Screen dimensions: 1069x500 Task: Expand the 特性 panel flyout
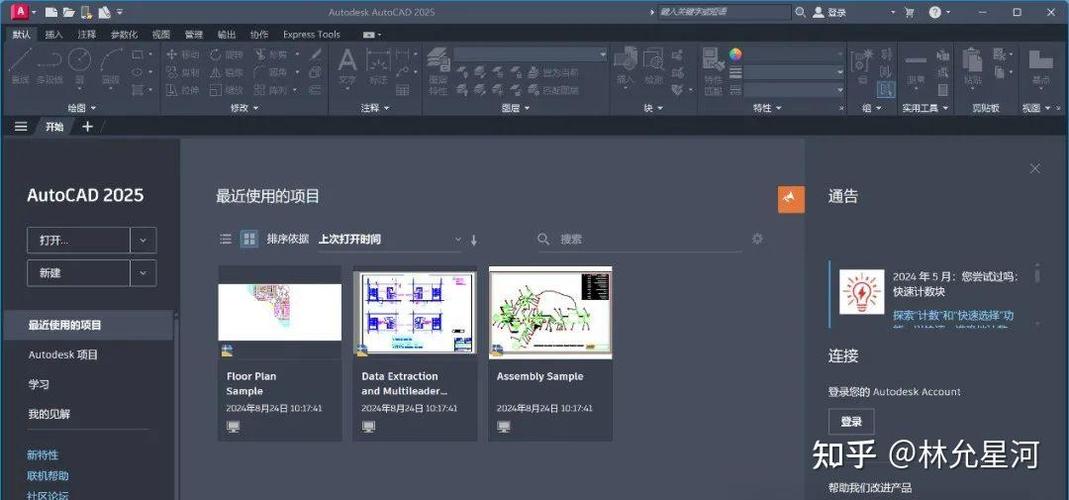click(x=767, y=108)
